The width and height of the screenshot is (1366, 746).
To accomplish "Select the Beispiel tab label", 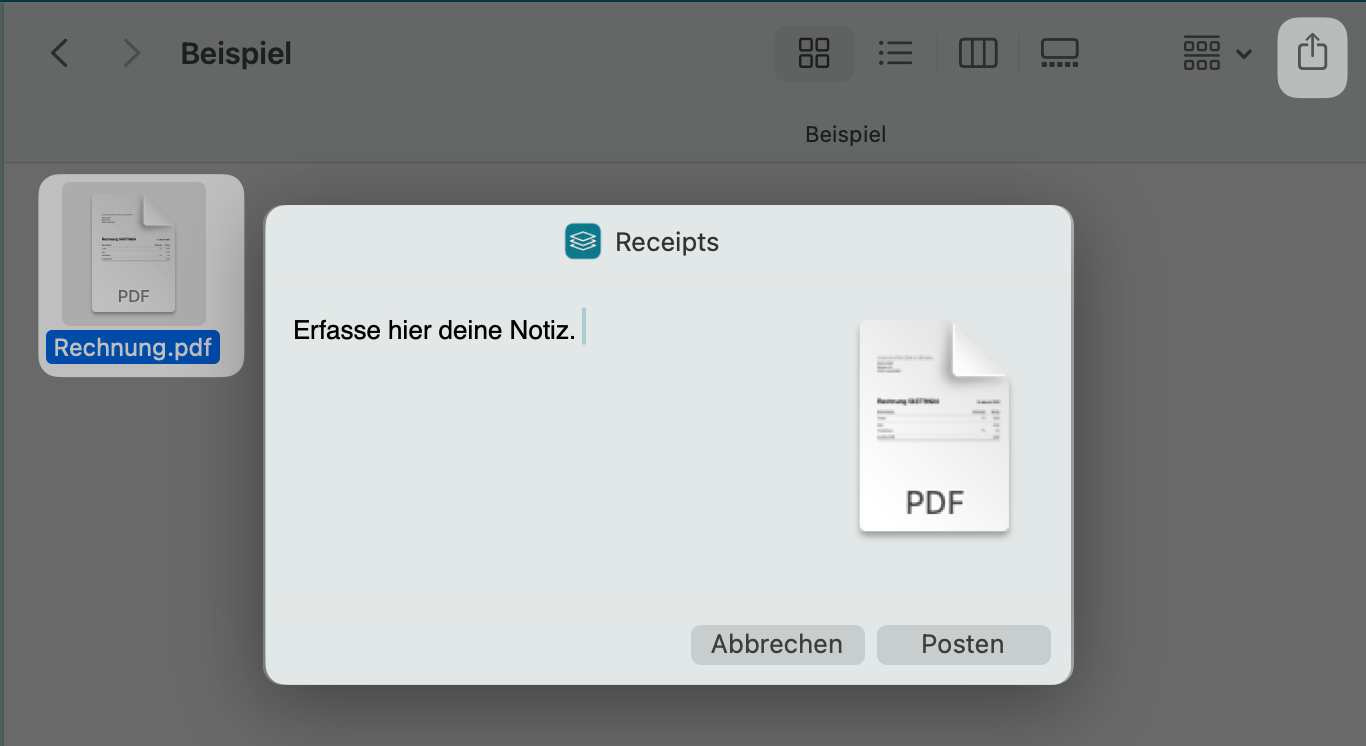I will point(845,134).
